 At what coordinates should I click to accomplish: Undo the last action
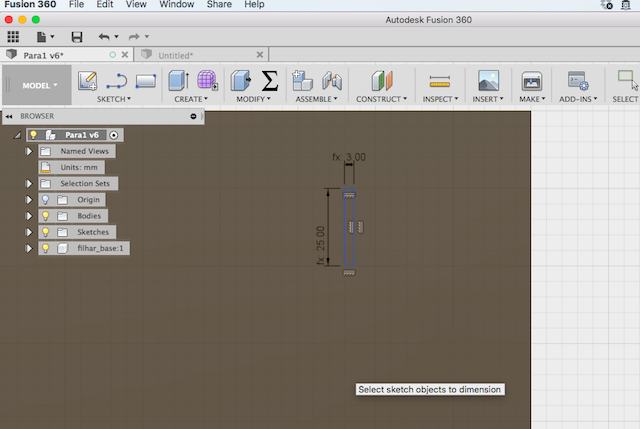click(x=104, y=37)
